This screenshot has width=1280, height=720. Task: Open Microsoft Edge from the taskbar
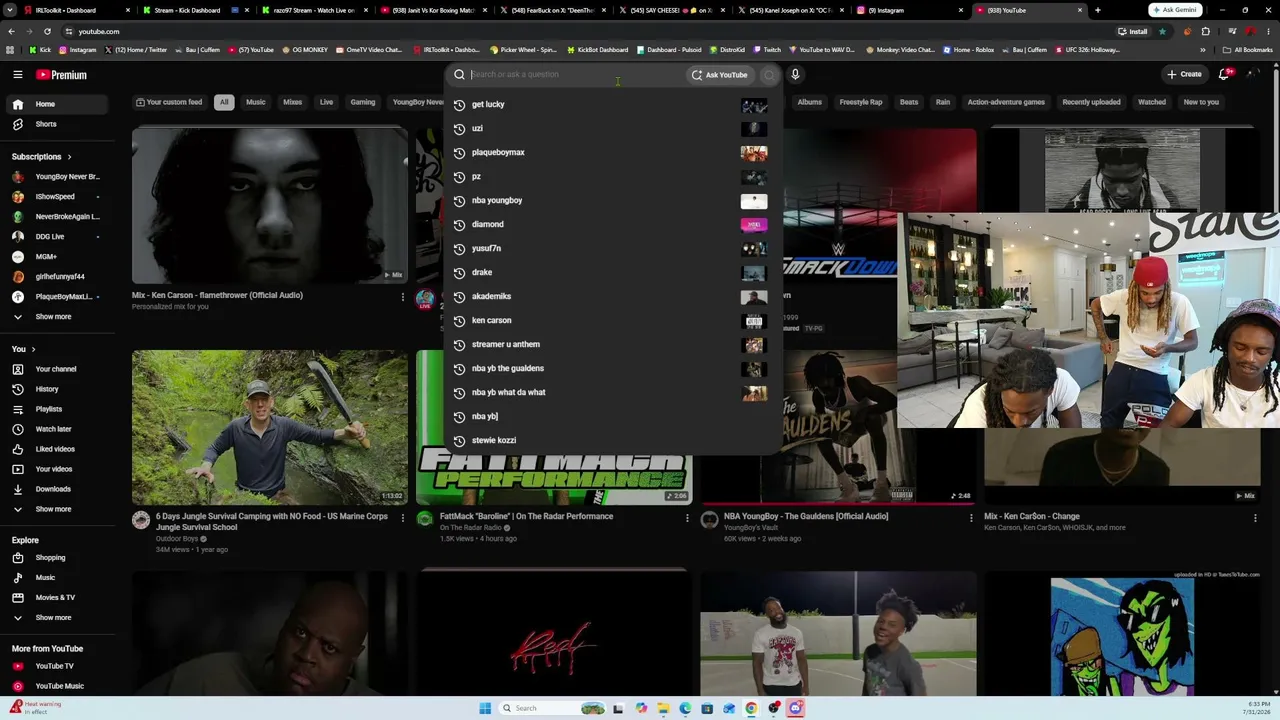click(685, 708)
